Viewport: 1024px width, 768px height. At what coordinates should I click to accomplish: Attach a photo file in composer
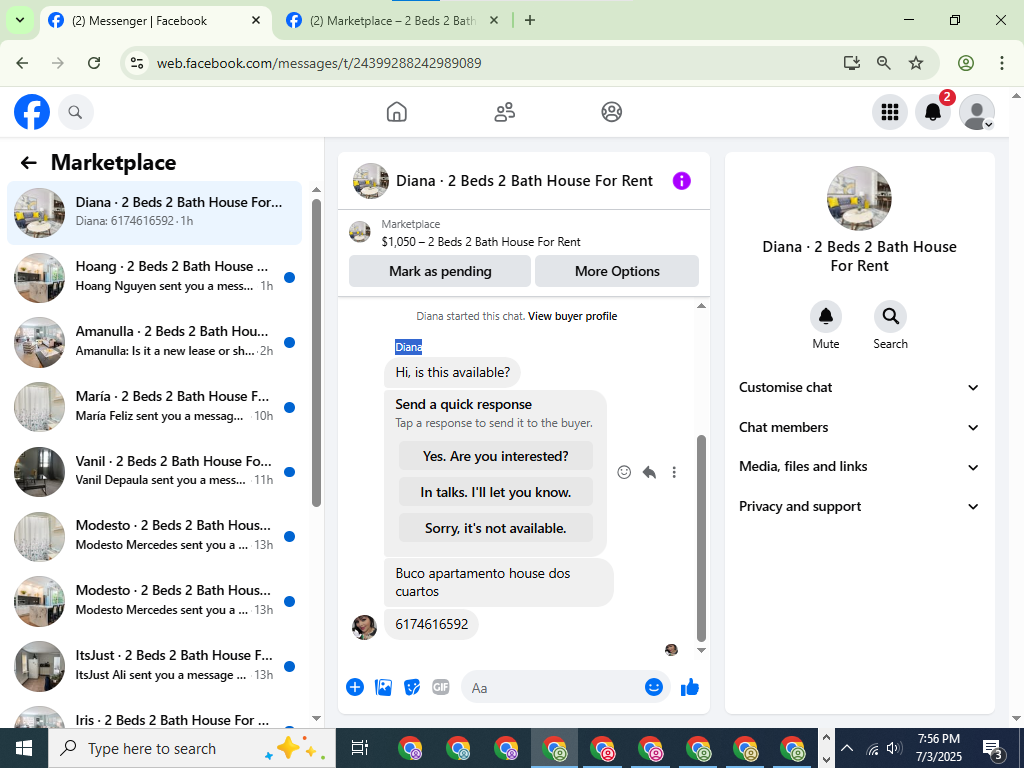[x=383, y=687]
